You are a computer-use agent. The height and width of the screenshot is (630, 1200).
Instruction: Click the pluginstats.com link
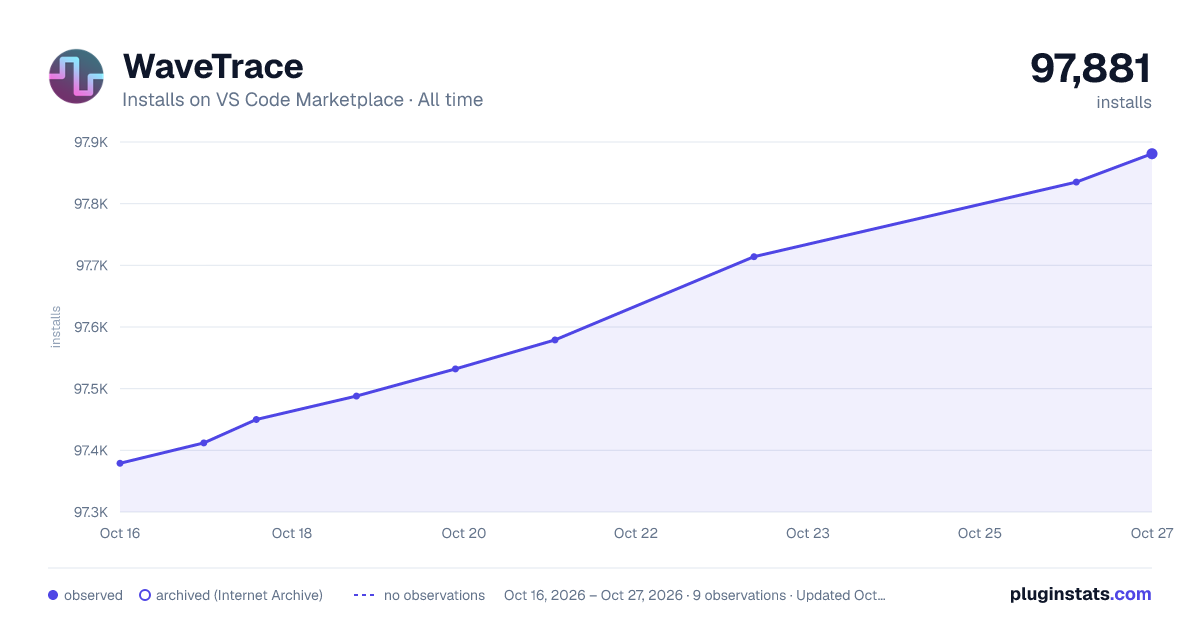pyautogui.click(x=1081, y=594)
